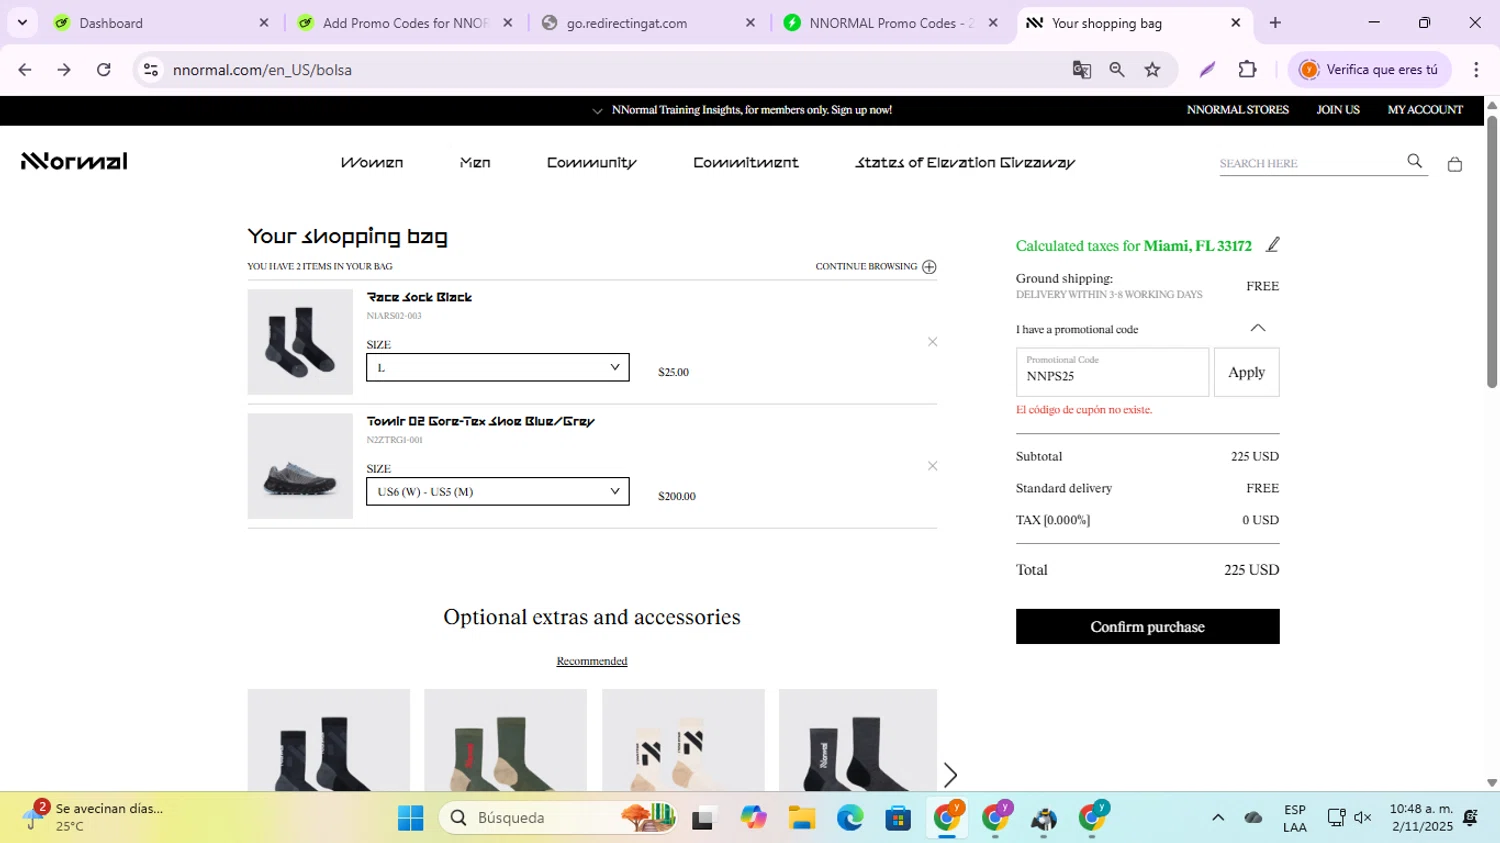Open the Community menu

click(x=591, y=162)
